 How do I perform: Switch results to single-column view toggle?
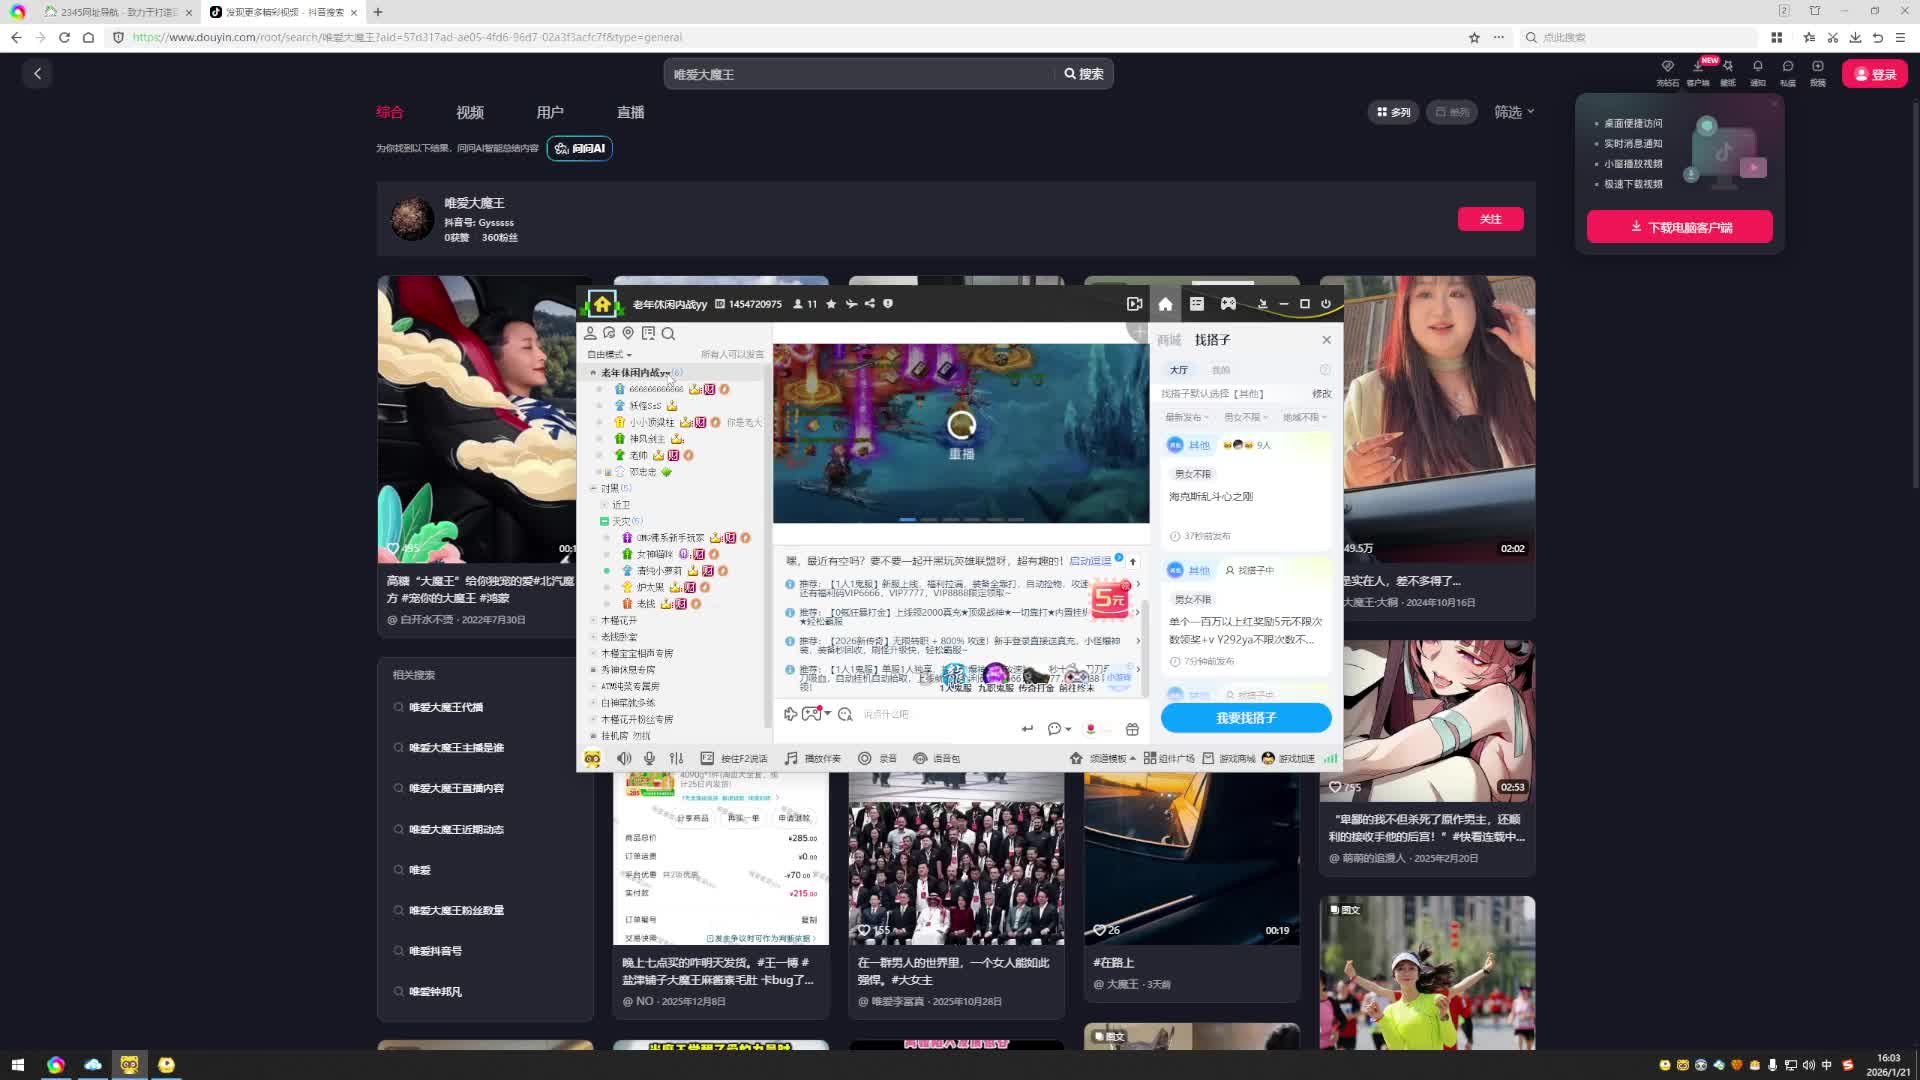1452,112
